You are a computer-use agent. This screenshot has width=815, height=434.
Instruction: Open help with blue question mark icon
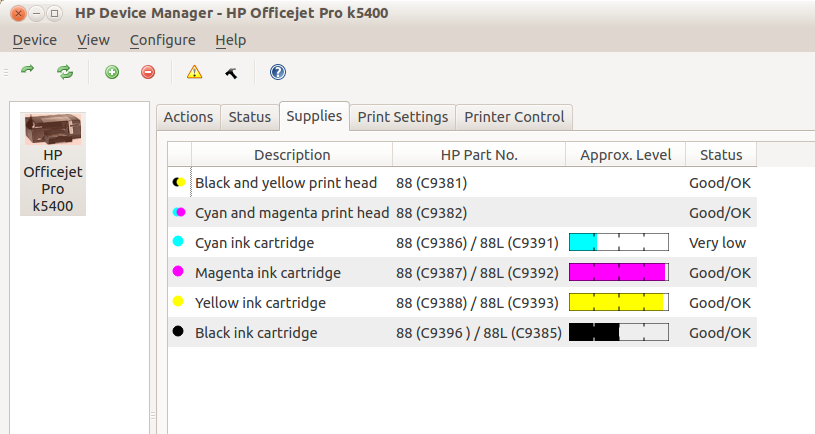click(278, 72)
